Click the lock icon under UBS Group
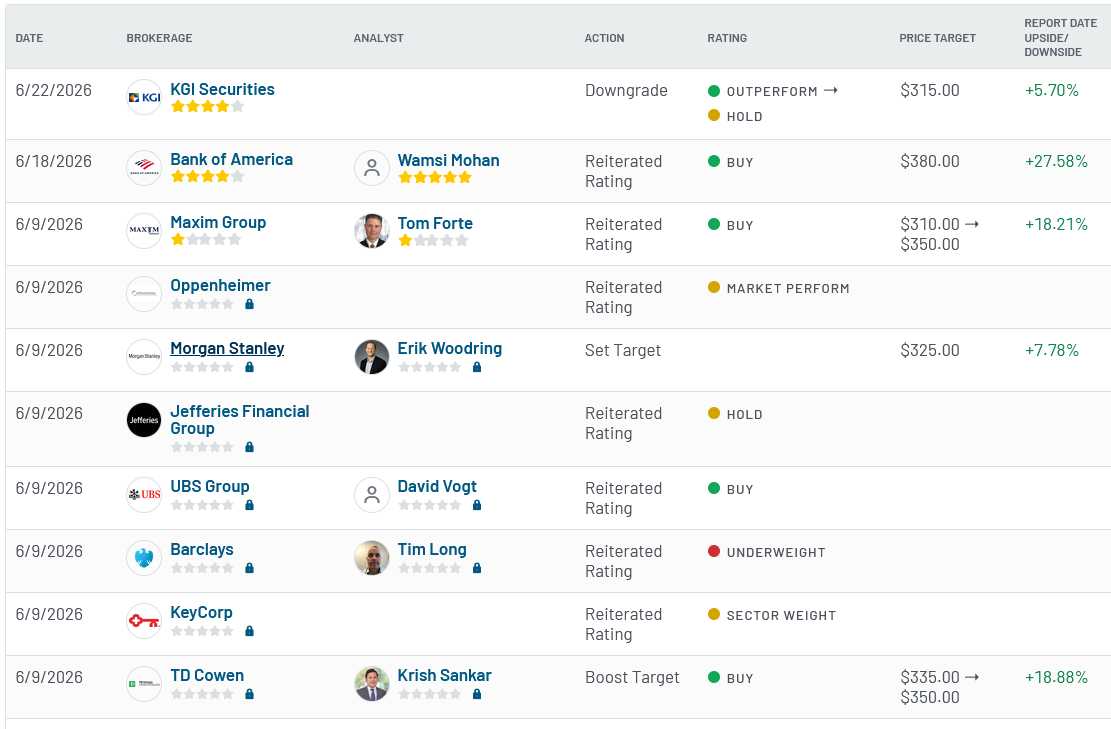Screen dimensions: 1111x729 249,505
